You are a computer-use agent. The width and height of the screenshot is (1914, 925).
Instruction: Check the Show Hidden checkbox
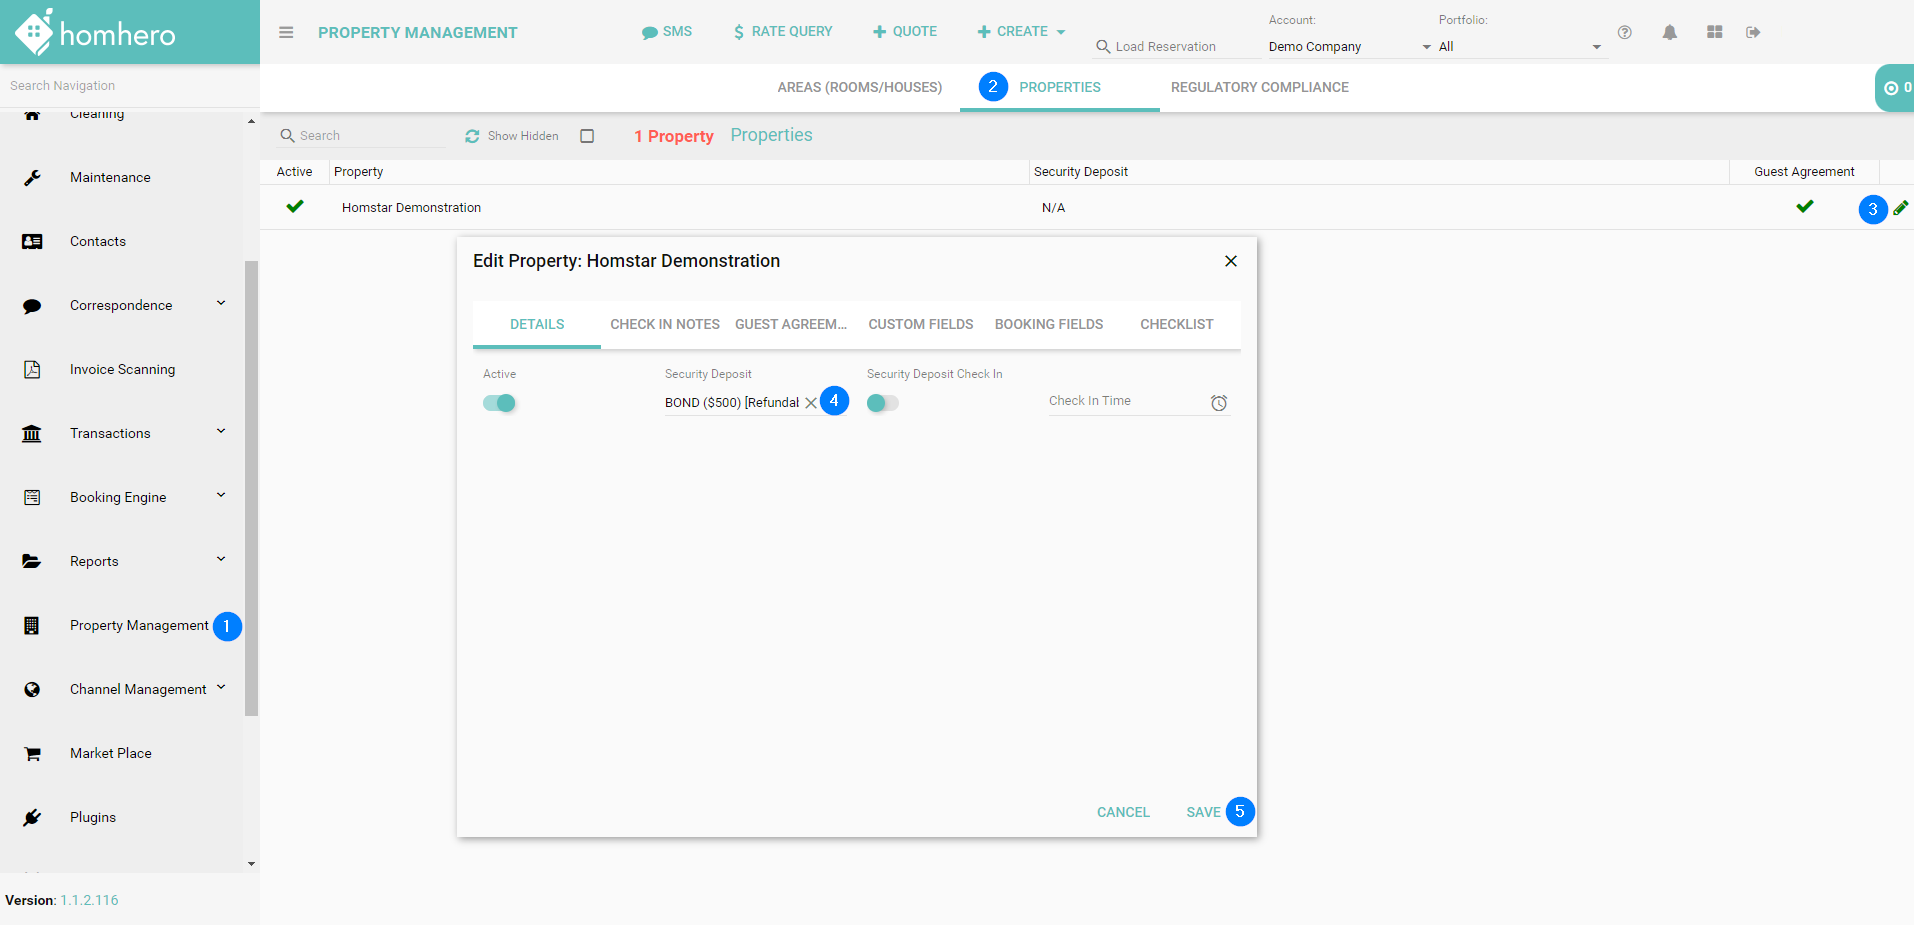(587, 136)
